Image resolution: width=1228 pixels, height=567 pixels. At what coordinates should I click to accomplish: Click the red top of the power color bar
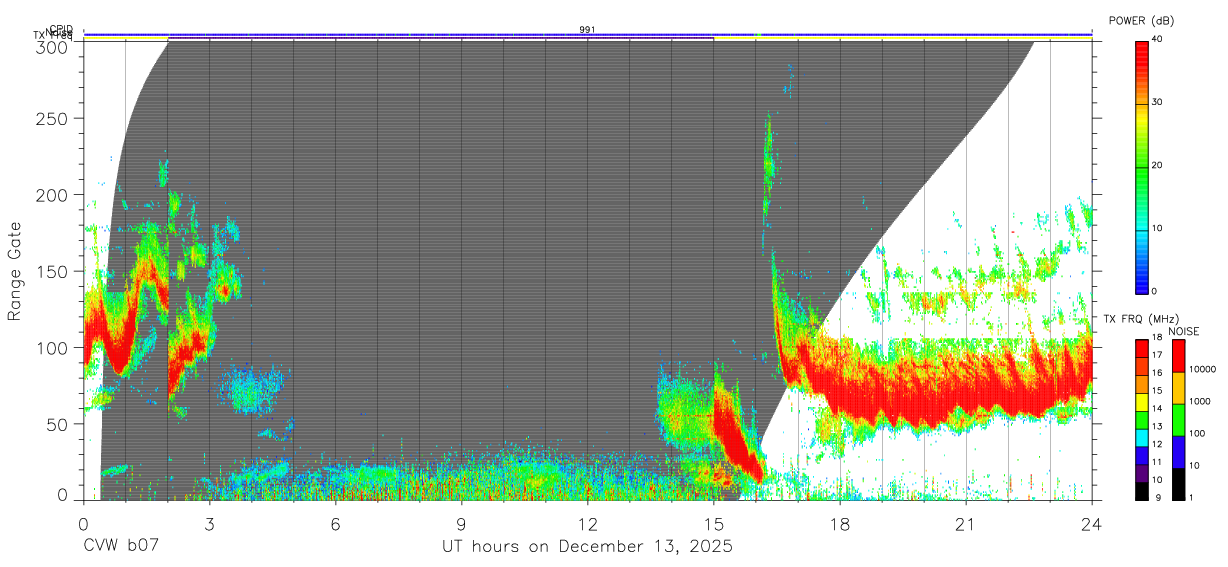pyautogui.click(x=1142, y=55)
